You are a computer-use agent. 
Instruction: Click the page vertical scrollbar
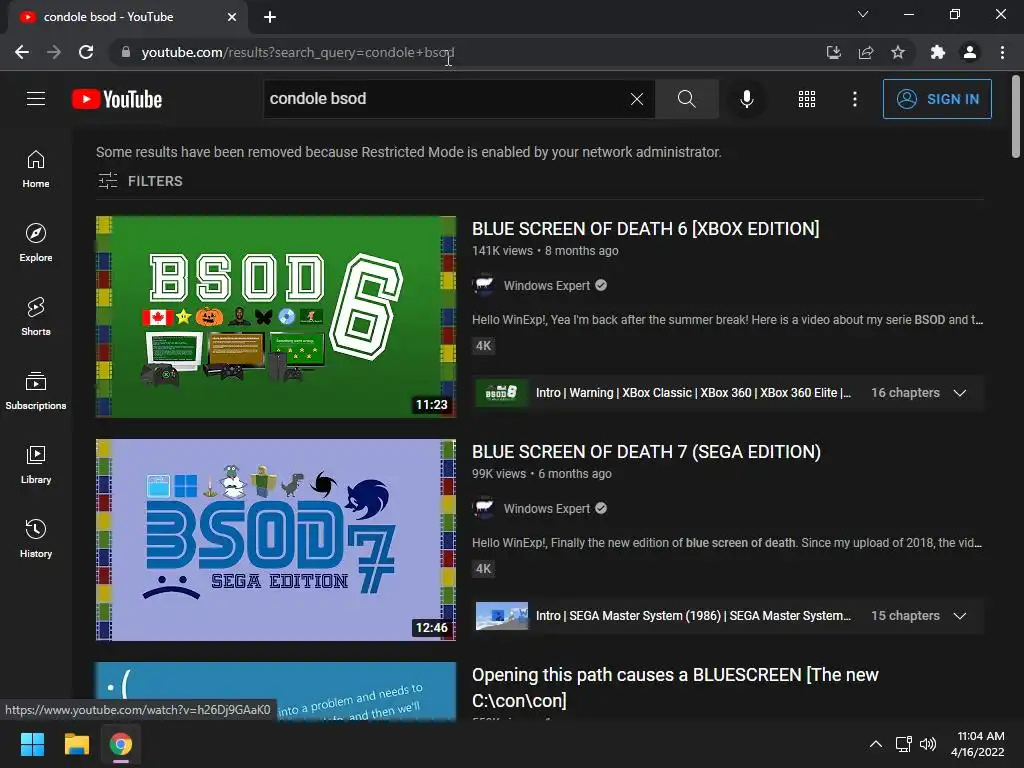pos(1016,116)
